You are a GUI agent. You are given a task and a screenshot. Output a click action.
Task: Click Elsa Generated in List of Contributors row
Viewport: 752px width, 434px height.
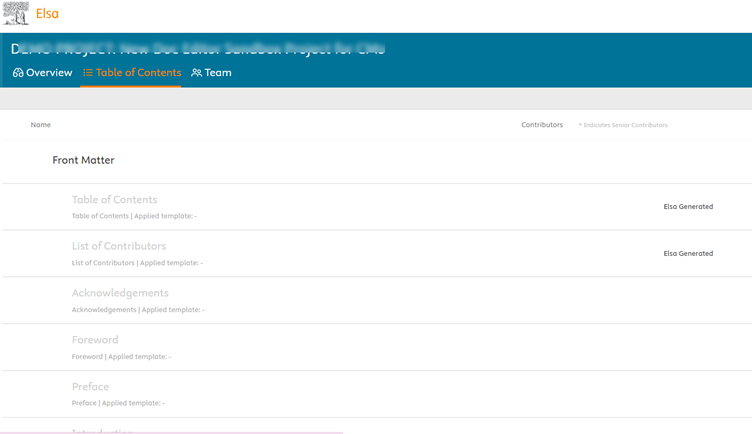coord(688,254)
